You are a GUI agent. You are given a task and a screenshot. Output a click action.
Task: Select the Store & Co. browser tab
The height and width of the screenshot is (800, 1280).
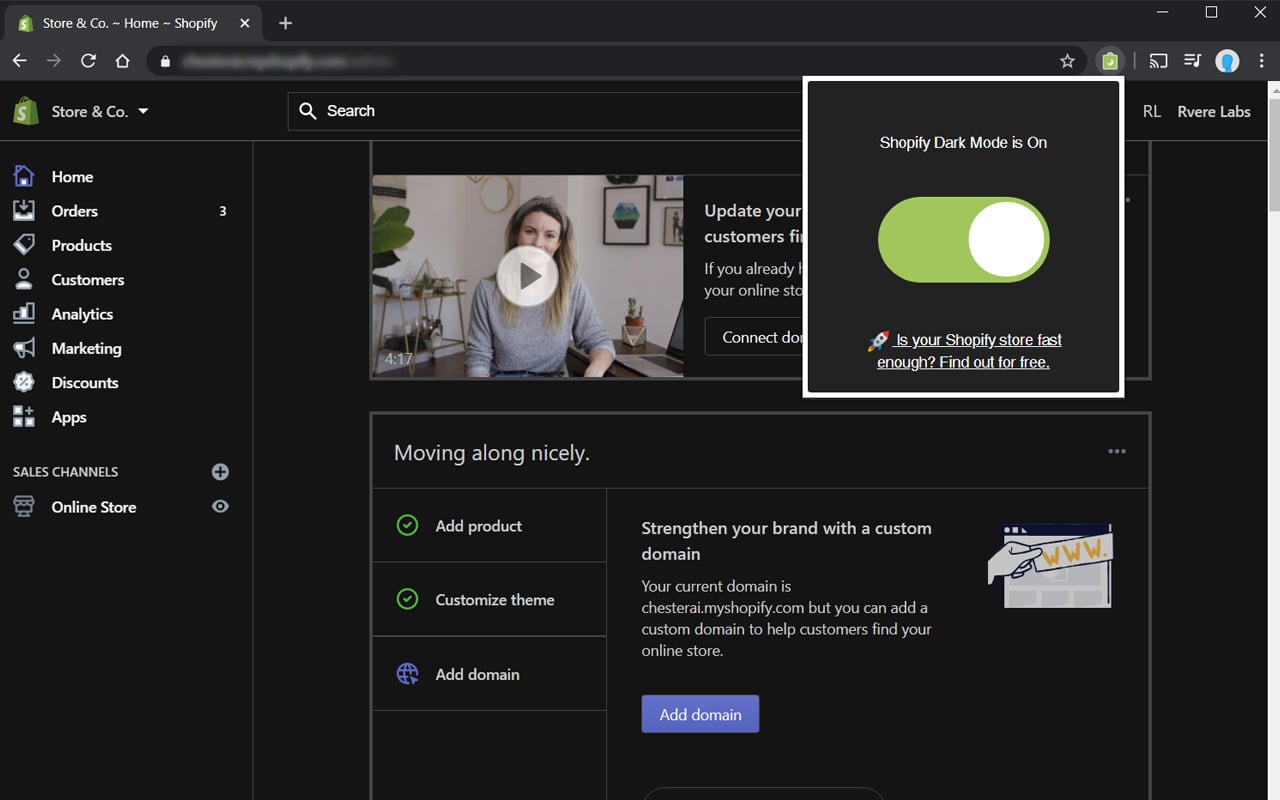[130, 22]
